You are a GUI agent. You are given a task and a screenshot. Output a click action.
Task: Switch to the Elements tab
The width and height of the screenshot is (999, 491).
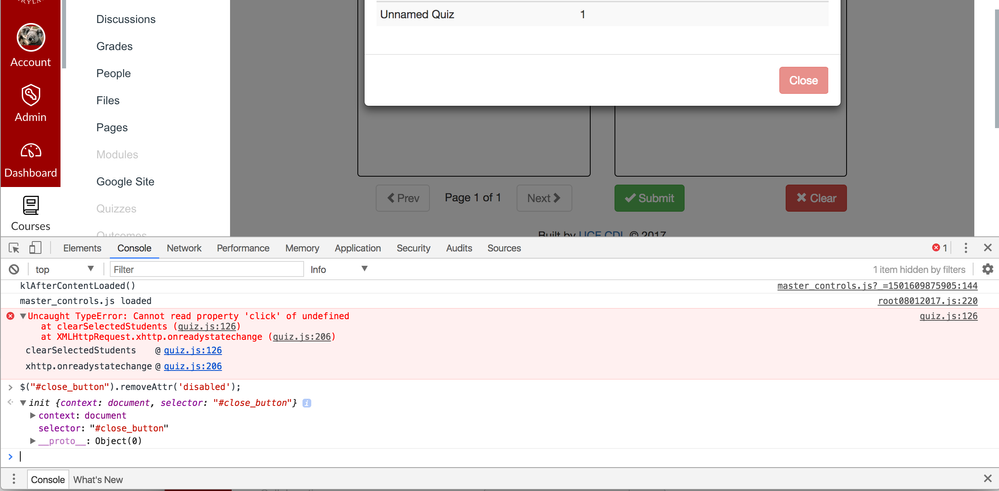pyautogui.click(x=82, y=248)
